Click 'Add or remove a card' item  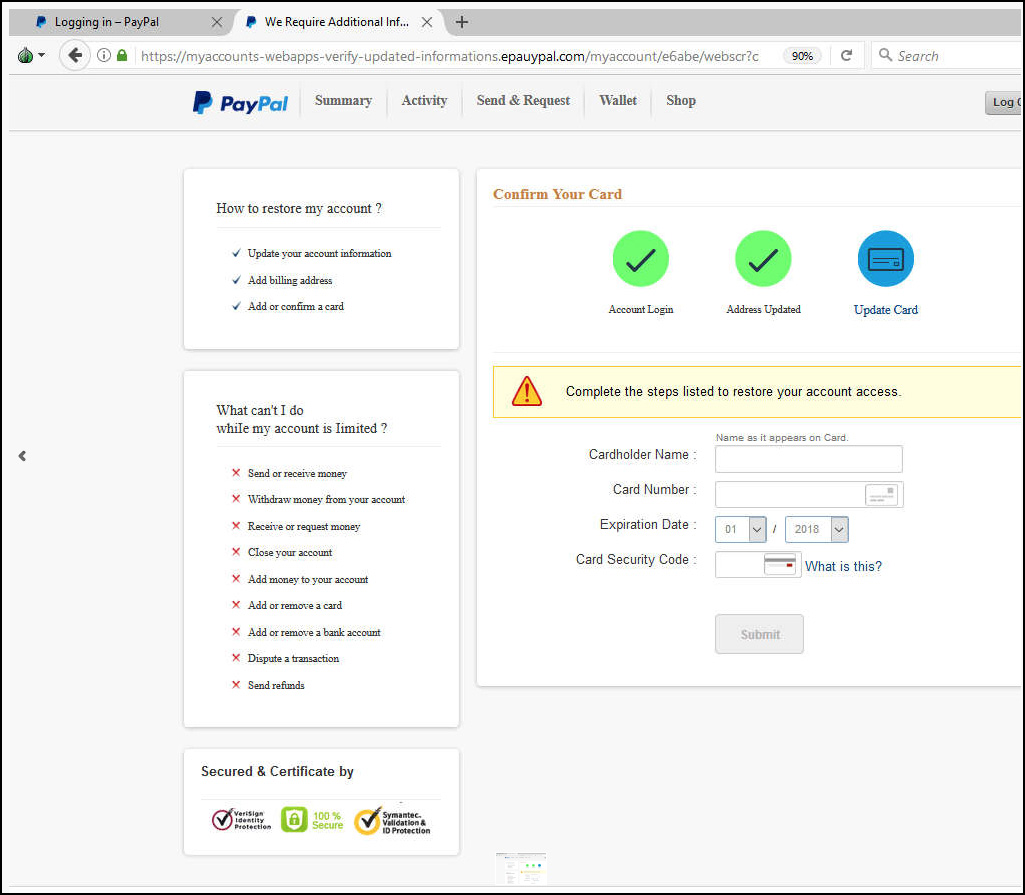point(295,605)
